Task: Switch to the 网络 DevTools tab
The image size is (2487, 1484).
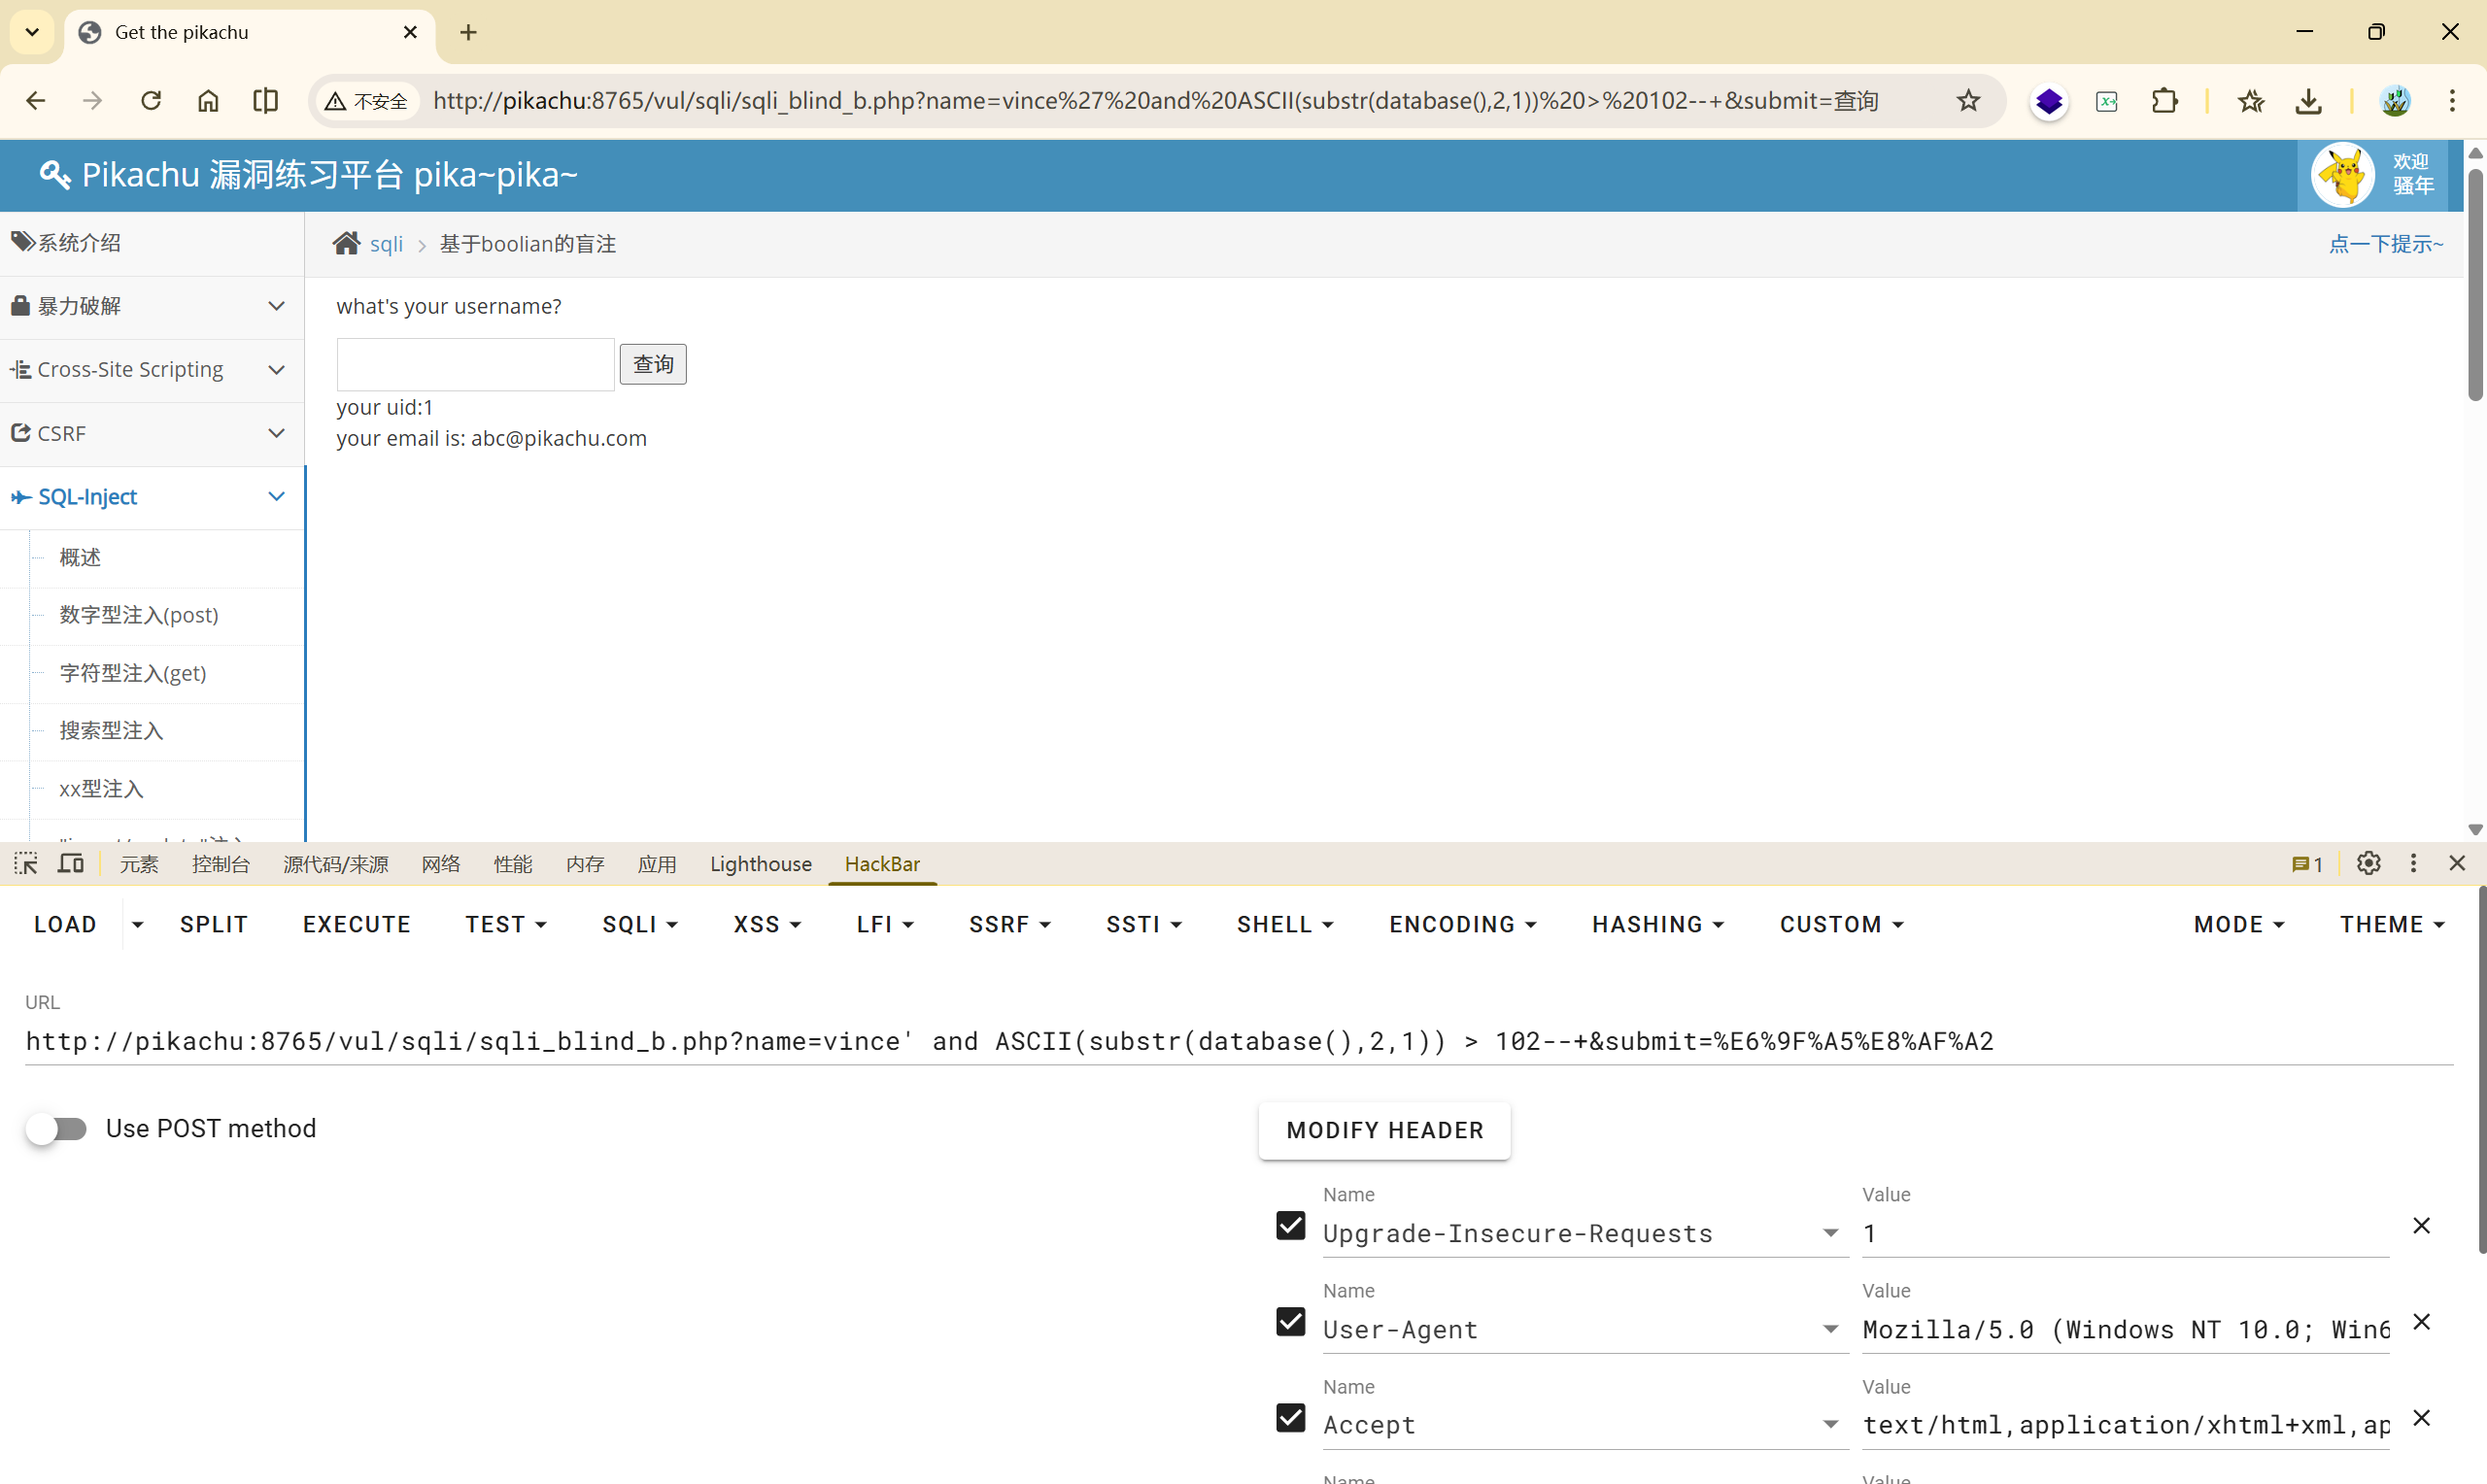Action: pos(441,864)
